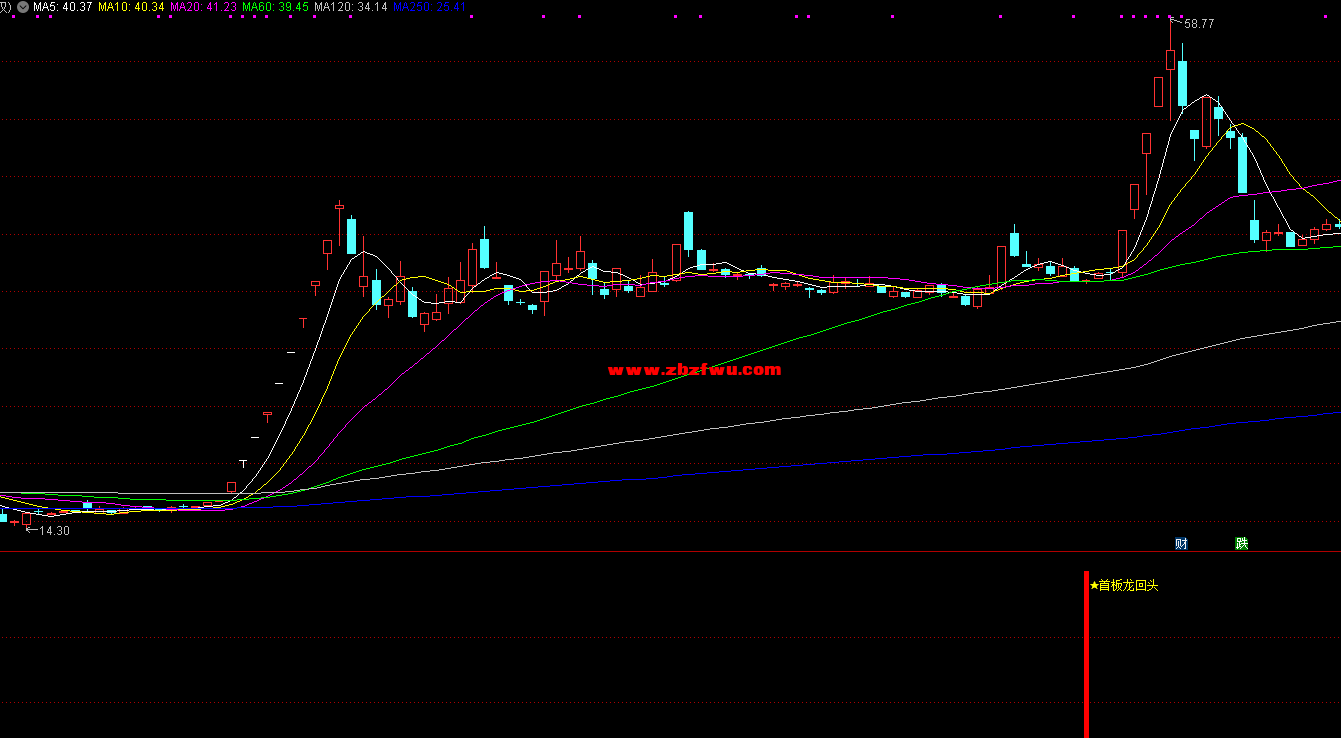Viewport: 1341px width, 738px height.
Task: Click the 首板龙回头 signal label
Action: (1128, 586)
